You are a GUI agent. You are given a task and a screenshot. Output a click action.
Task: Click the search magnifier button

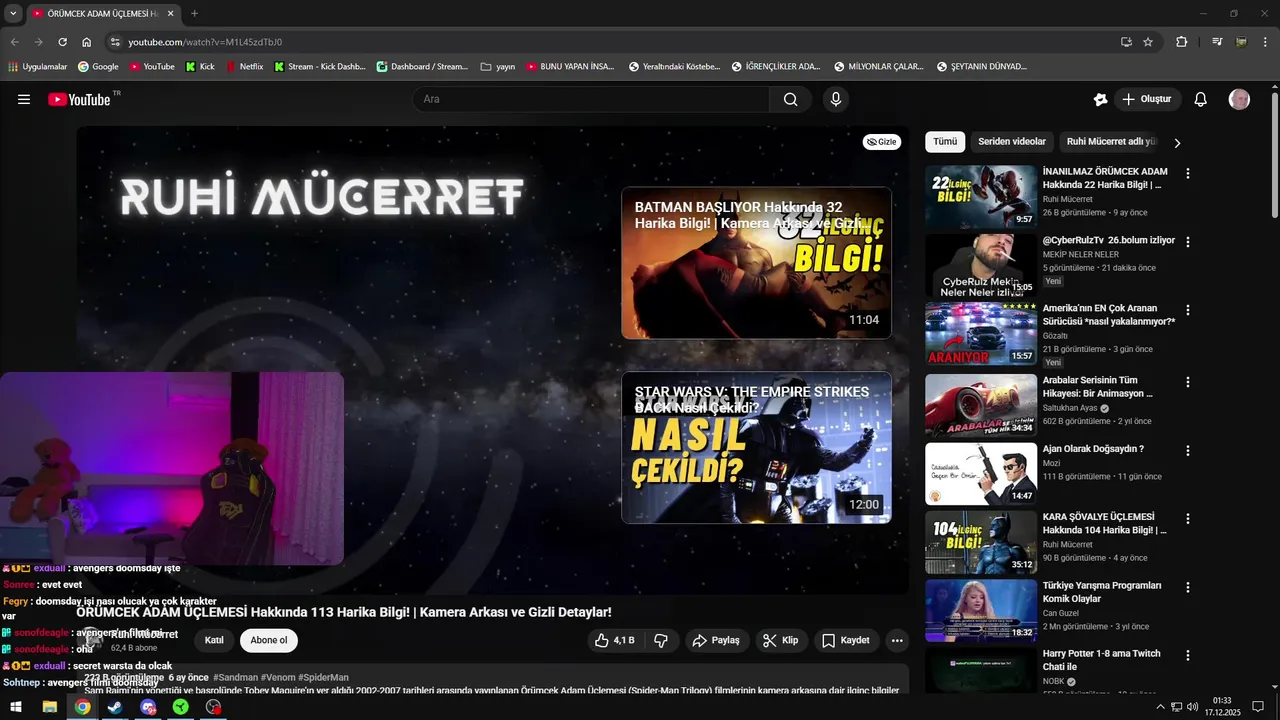click(x=790, y=99)
